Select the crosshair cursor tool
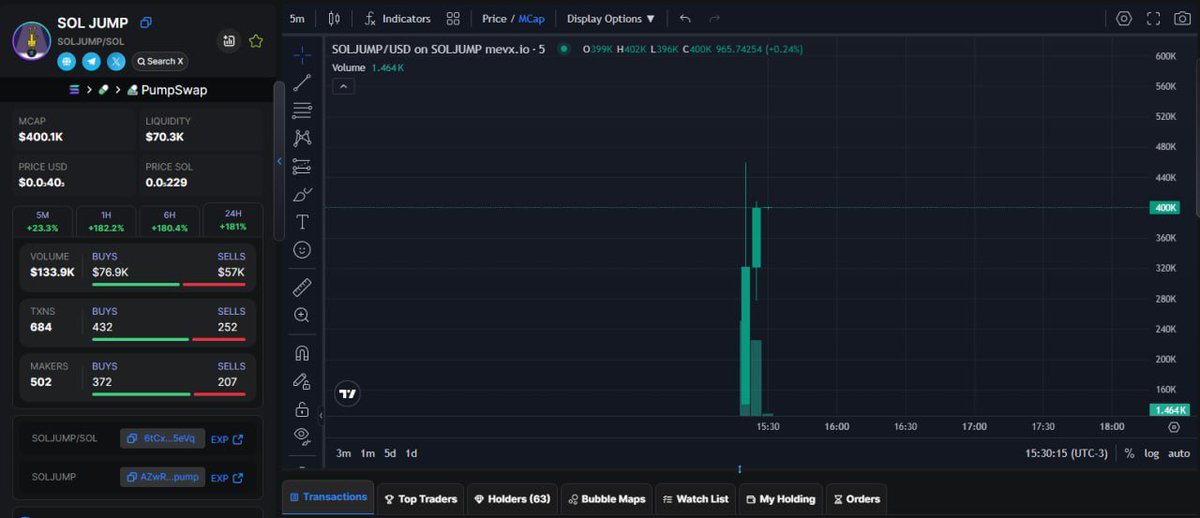Viewport: 1200px width, 518px height. point(302,55)
